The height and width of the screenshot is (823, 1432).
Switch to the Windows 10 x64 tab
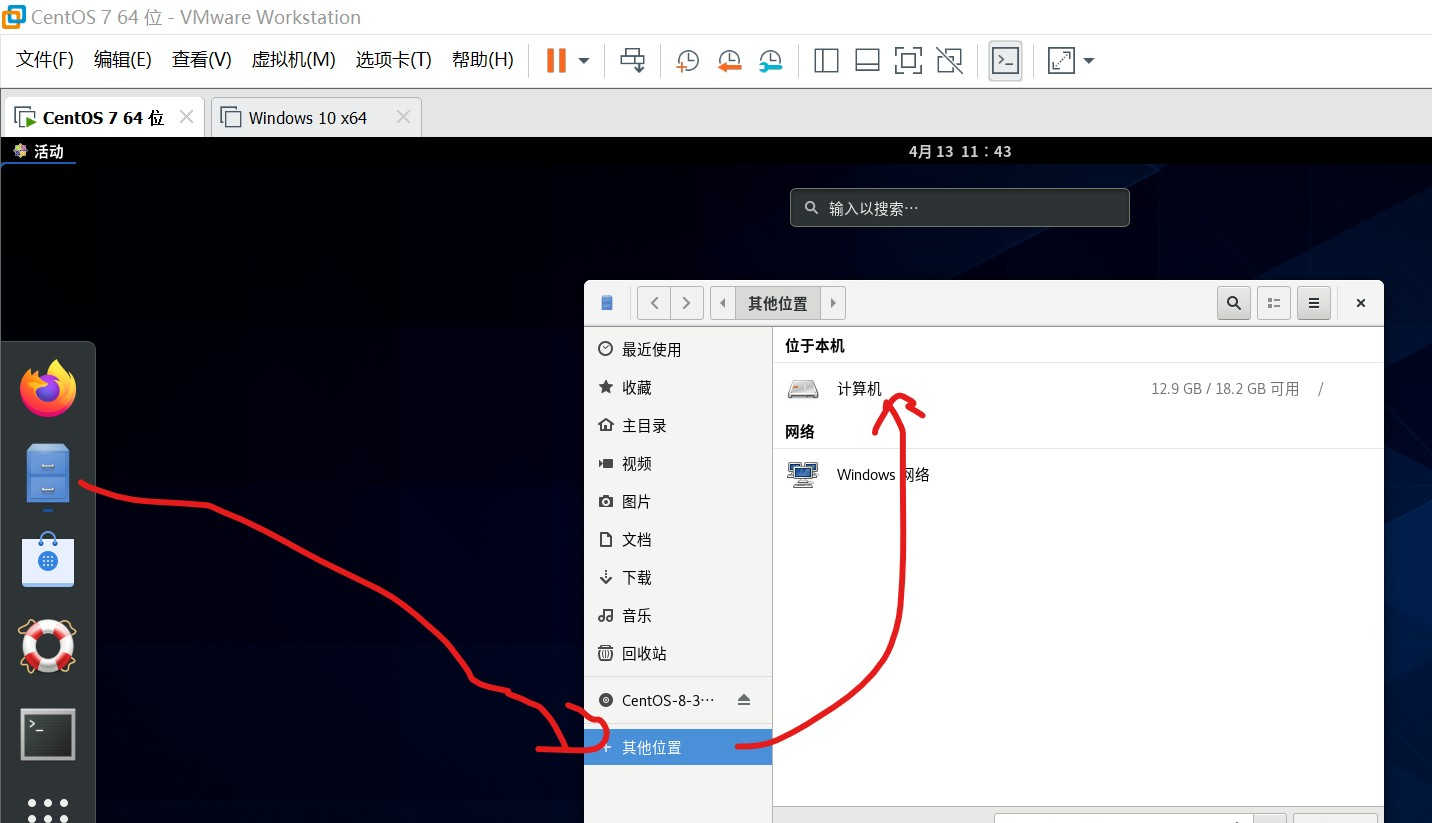coord(308,117)
